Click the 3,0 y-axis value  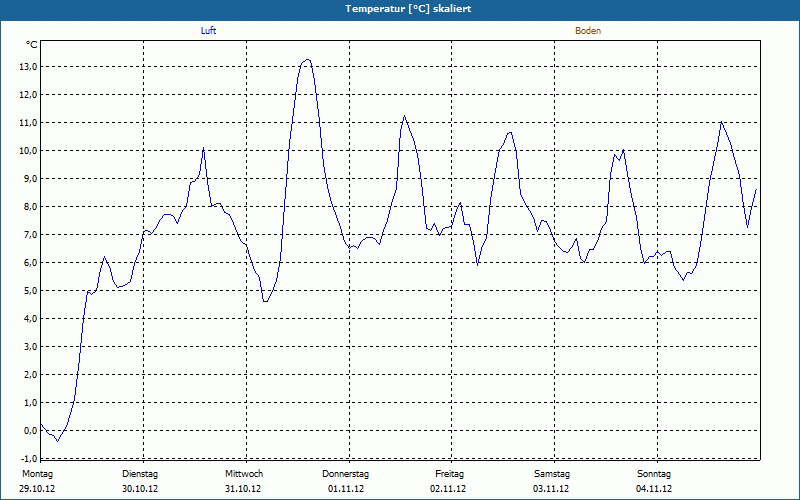30,346
